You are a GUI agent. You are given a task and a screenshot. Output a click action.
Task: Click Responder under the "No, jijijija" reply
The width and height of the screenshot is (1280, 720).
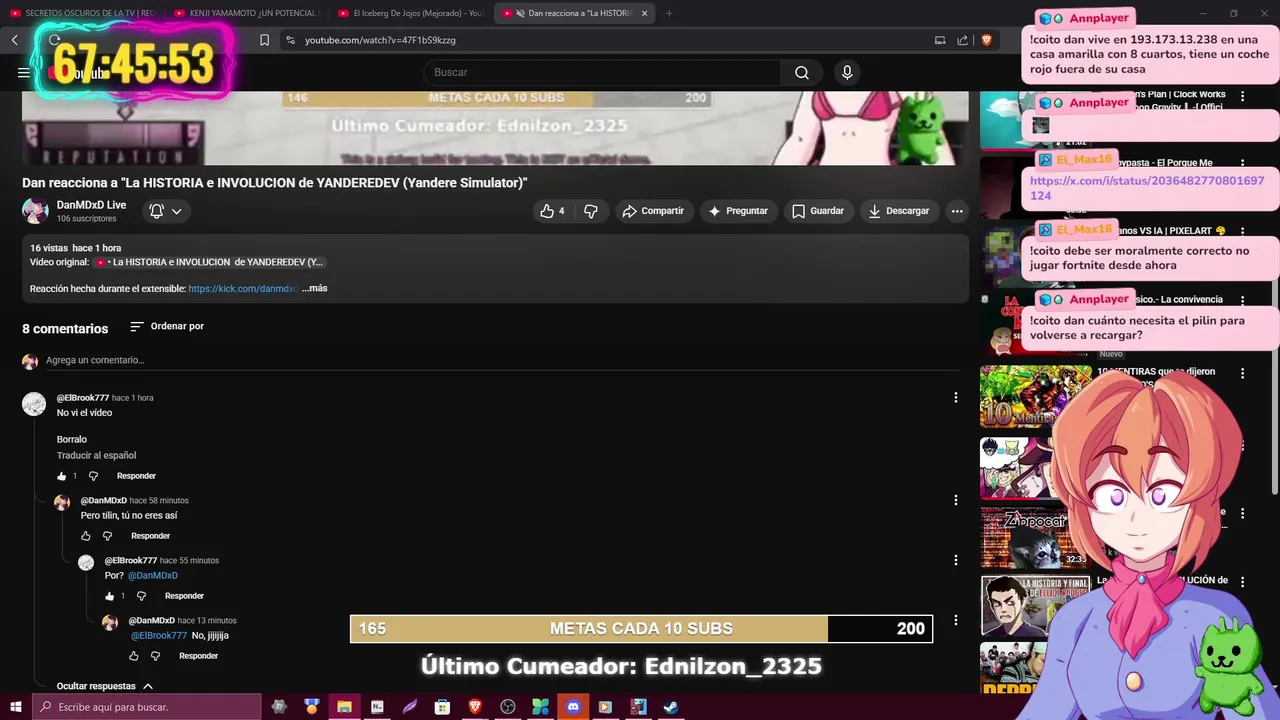click(x=198, y=656)
